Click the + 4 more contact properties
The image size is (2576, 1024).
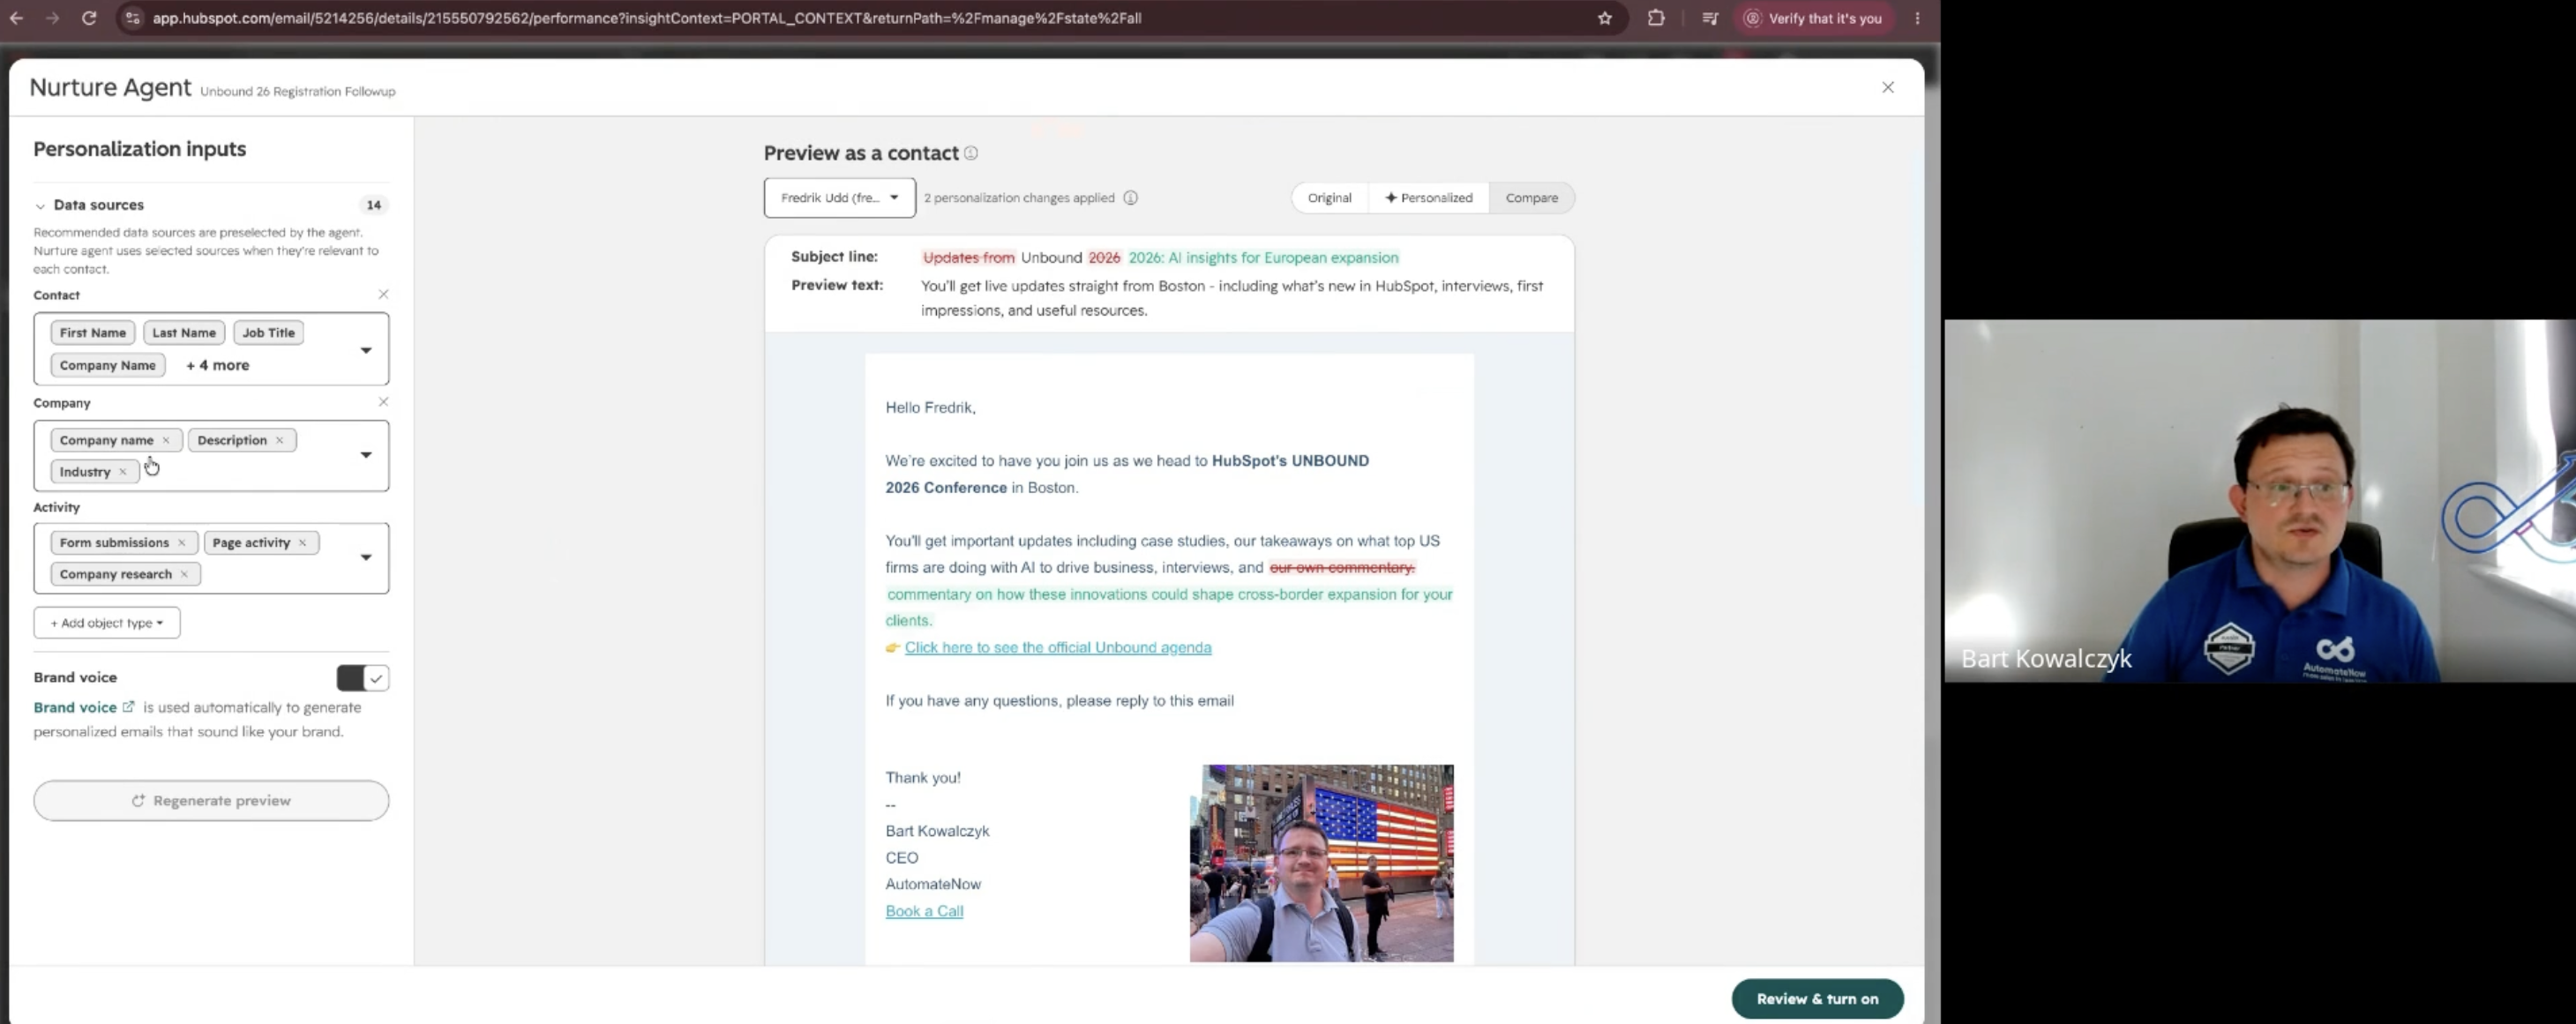pyautogui.click(x=218, y=365)
